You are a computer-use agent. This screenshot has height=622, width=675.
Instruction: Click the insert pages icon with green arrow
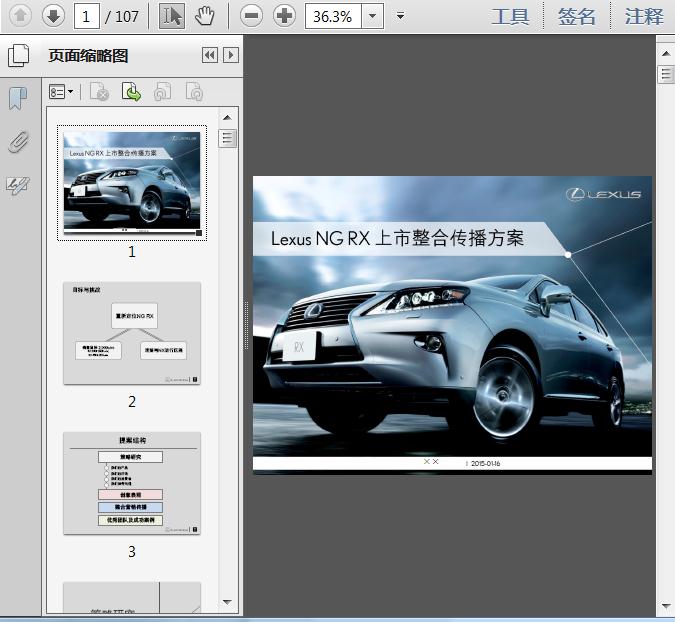(x=131, y=92)
